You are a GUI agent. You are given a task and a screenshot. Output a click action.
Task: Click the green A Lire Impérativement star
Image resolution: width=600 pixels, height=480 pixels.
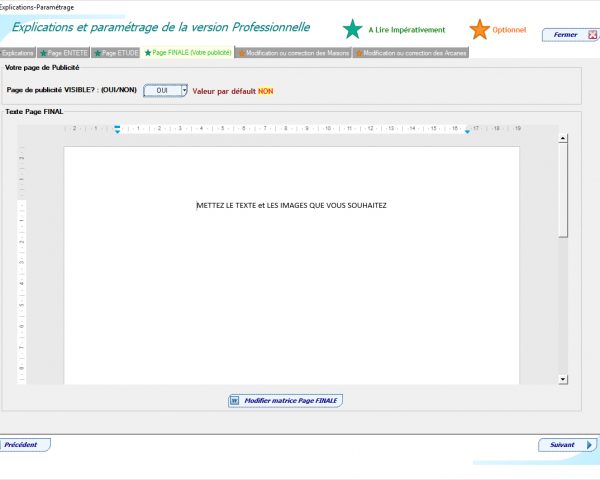tap(352, 29)
